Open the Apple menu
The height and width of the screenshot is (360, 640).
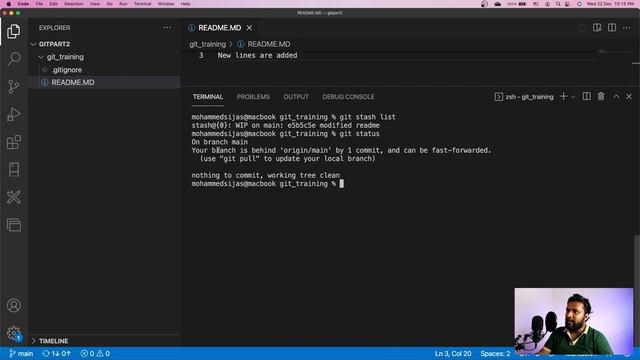(x=9, y=4)
